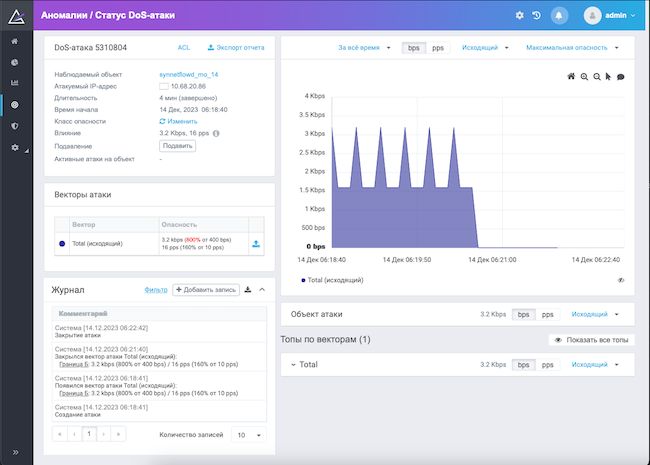
Task: Click the chart zoom-in magnifier
Action: 584,76
